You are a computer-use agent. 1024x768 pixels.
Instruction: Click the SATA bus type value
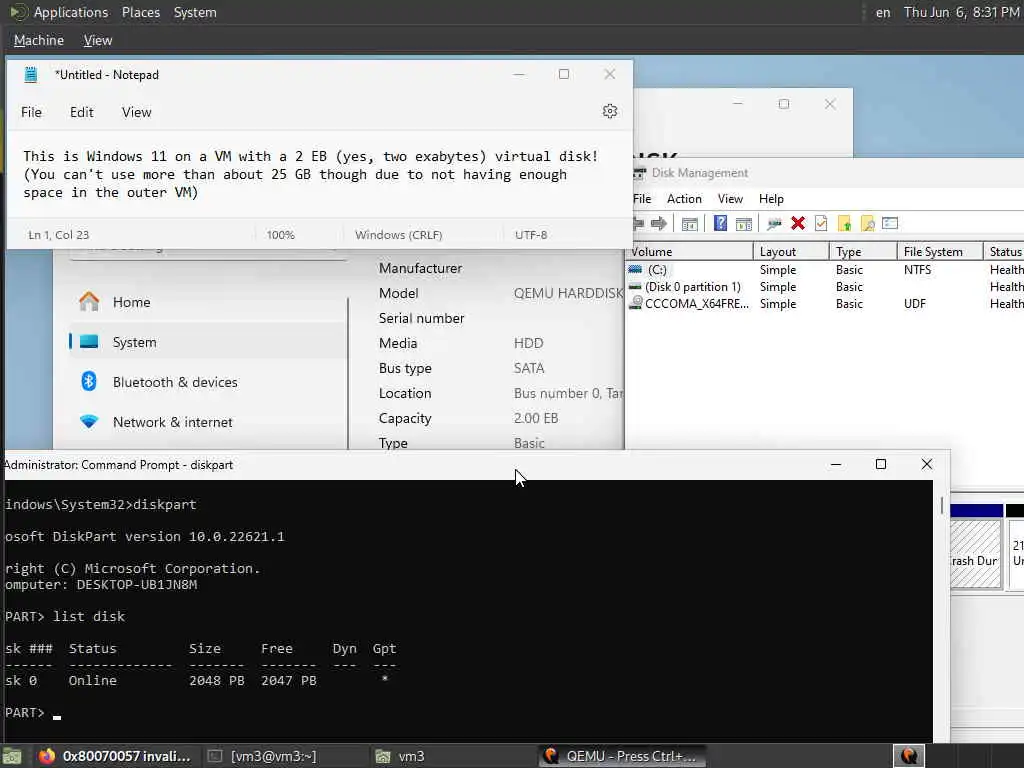click(x=529, y=368)
